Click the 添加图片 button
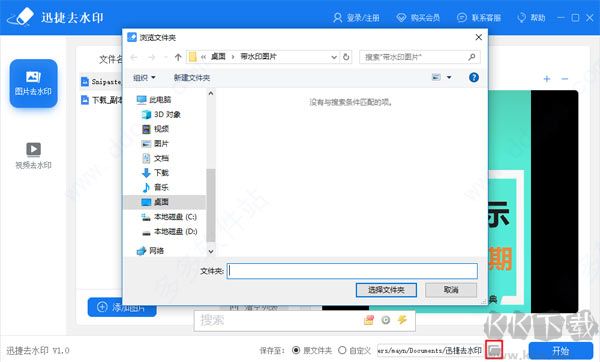600x362 pixels. tap(122, 307)
